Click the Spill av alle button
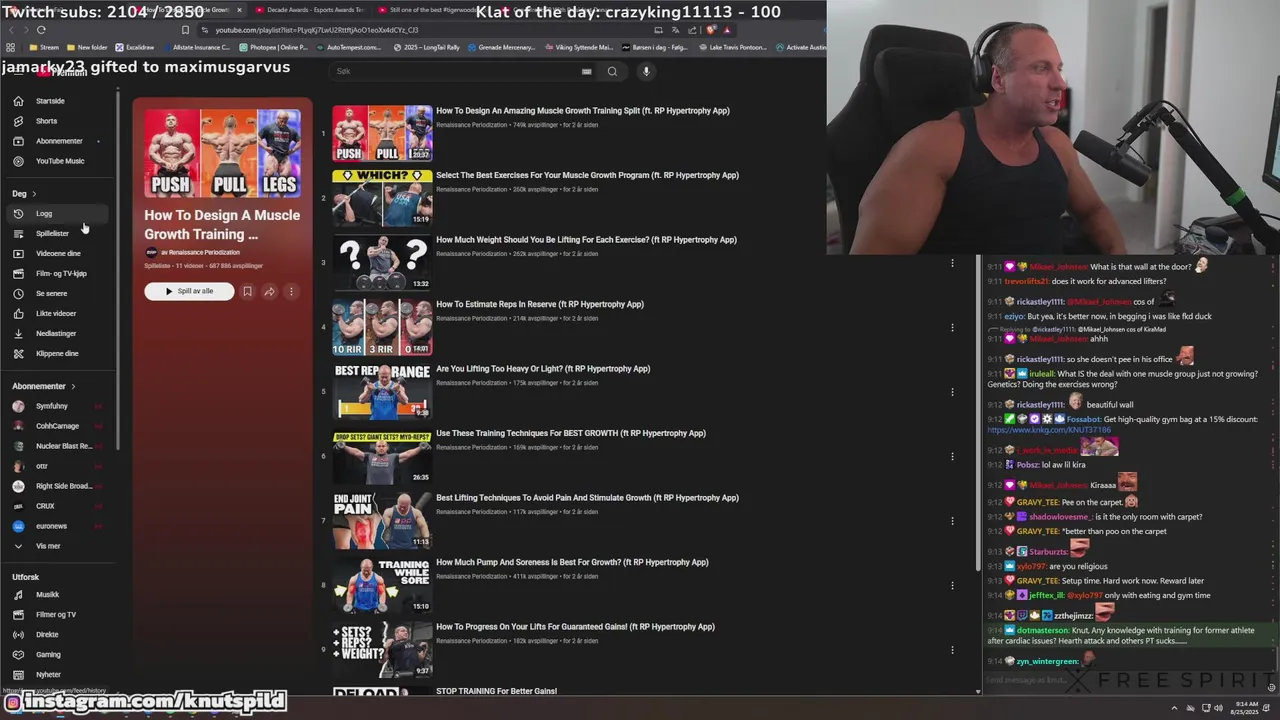The height and width of the screenshot is (720, 1280). [x=189, y=291]
